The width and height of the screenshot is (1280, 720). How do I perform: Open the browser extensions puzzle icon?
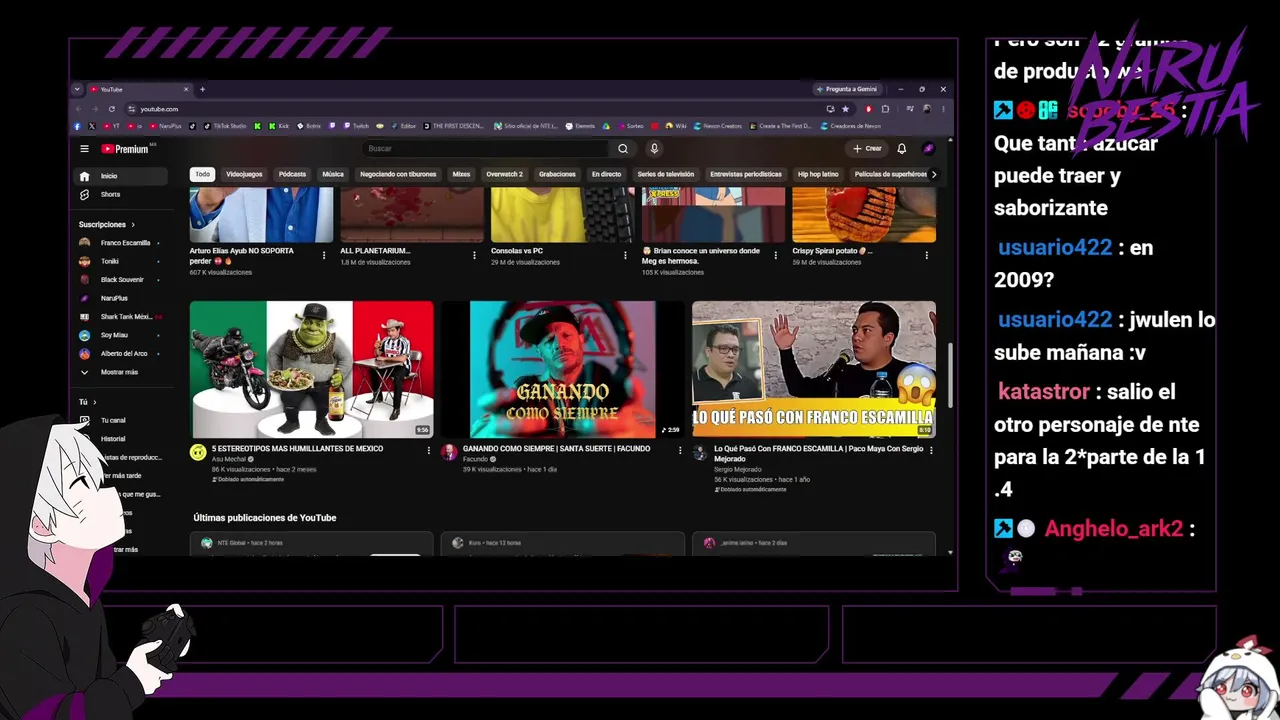[x=885, y=109]
